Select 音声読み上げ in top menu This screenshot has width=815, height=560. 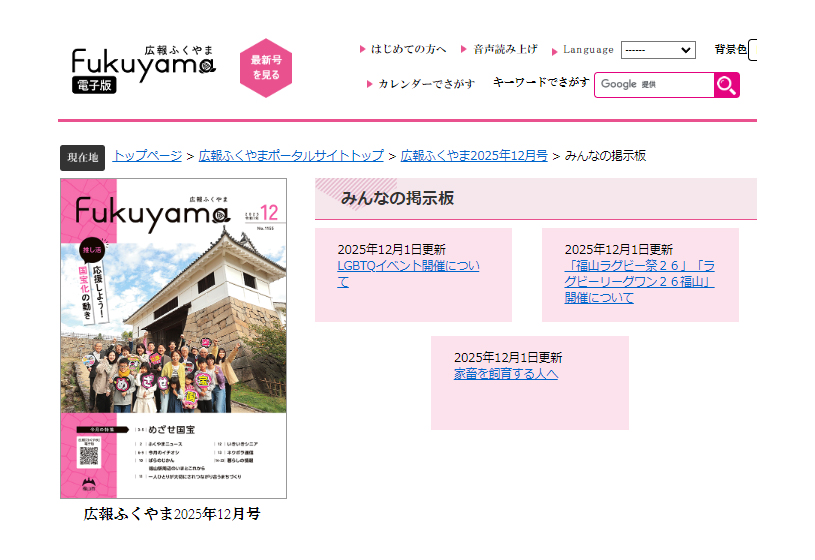point(505,49)
